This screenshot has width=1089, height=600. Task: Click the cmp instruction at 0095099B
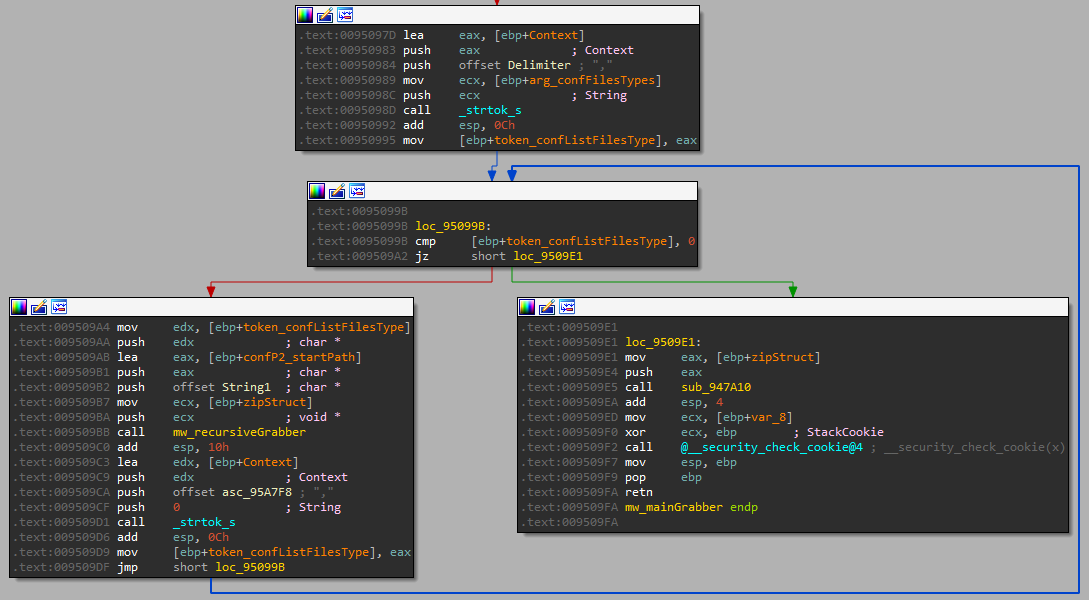pos(503,242)
